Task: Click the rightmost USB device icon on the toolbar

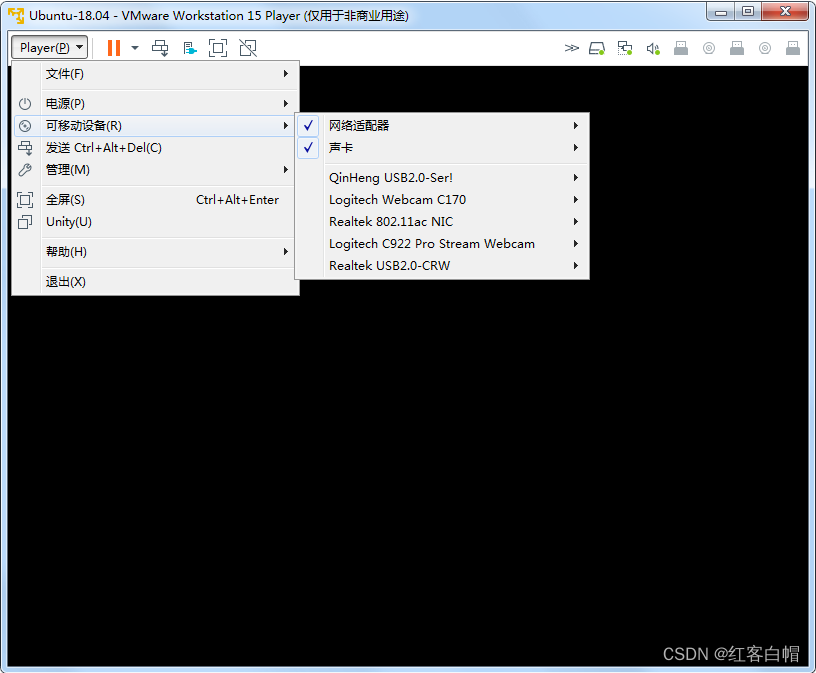Action: 793,48
